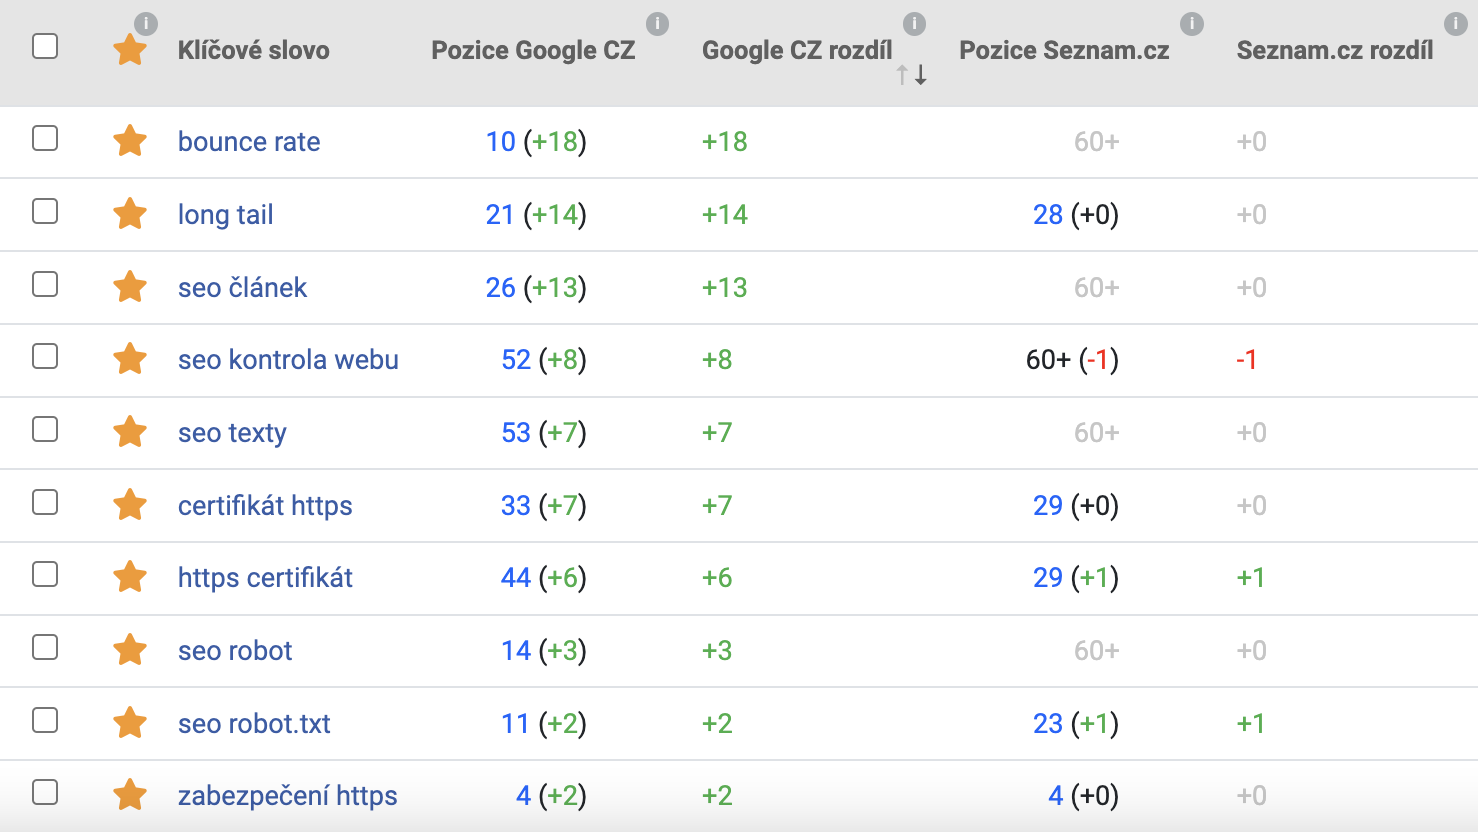Click the star in the table header

pos(130,49)
